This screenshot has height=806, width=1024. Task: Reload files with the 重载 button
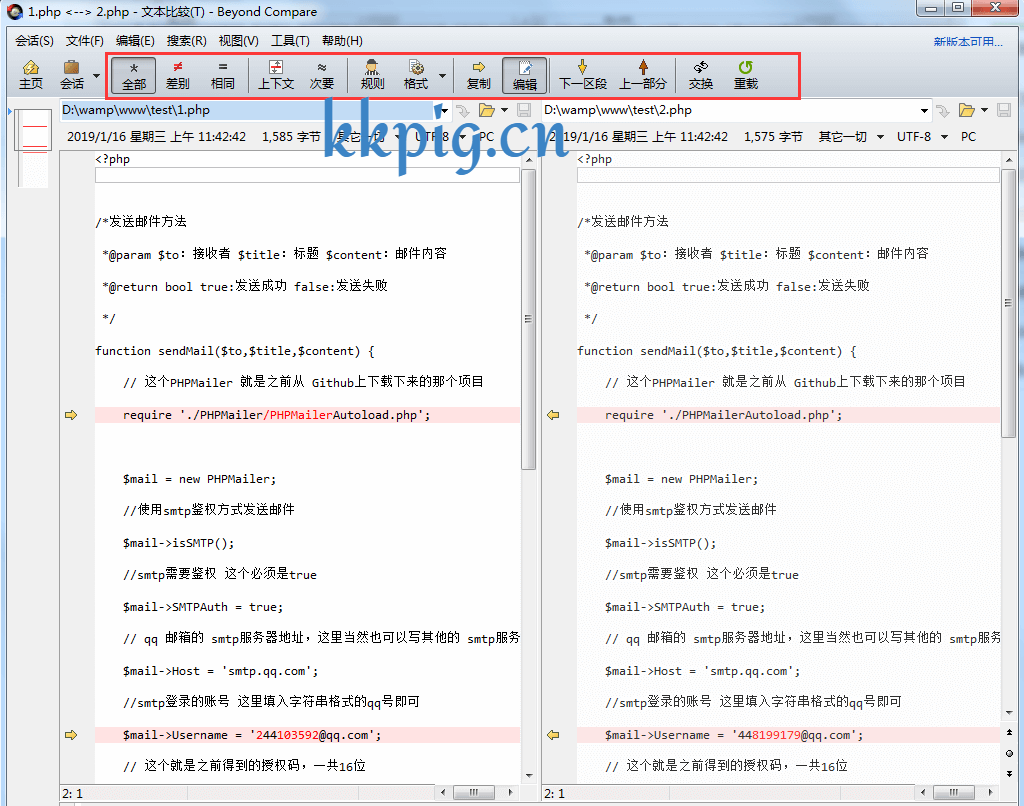(745, 75)
